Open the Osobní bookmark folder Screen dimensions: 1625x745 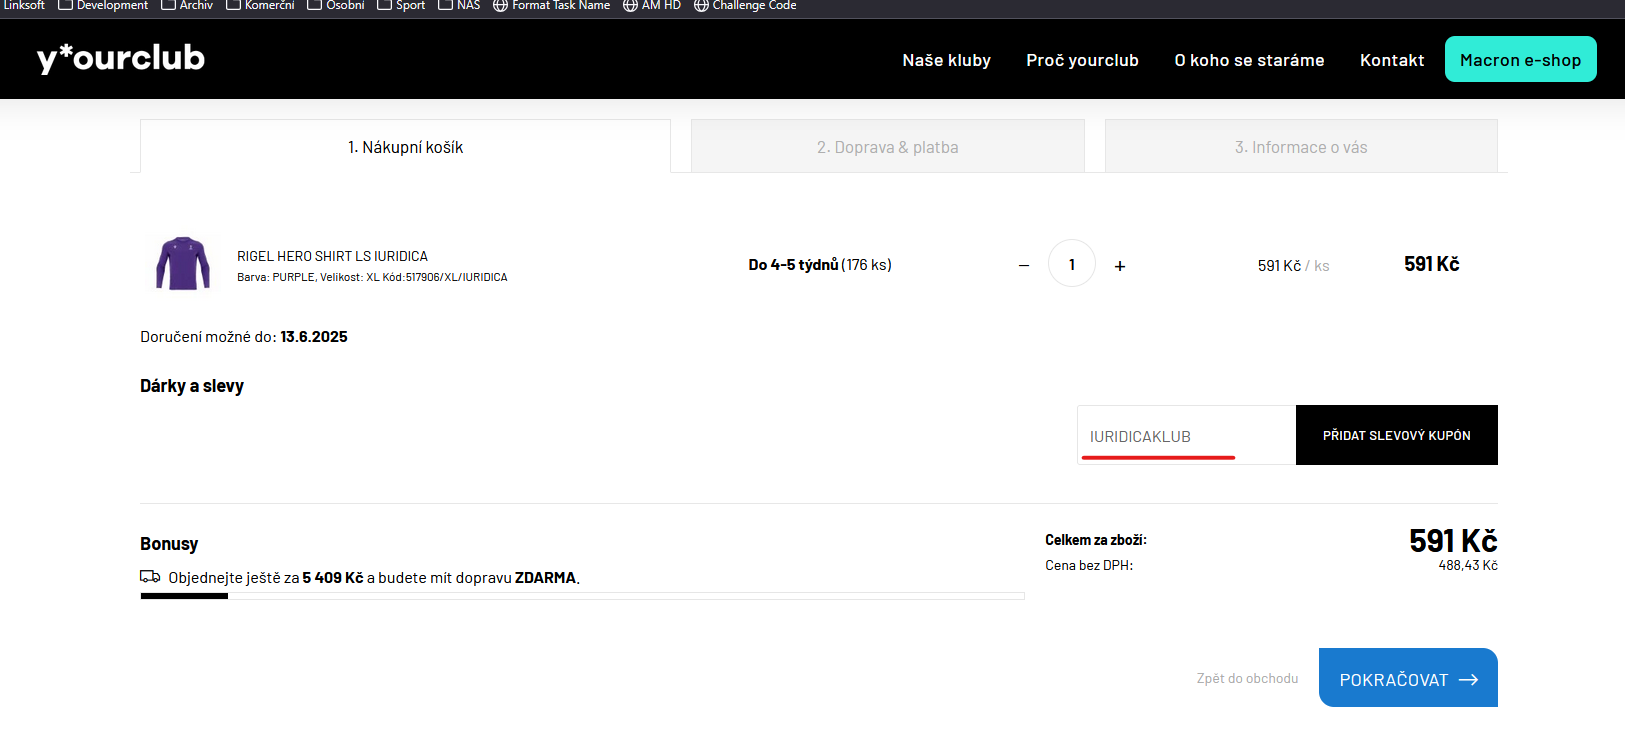336,5
